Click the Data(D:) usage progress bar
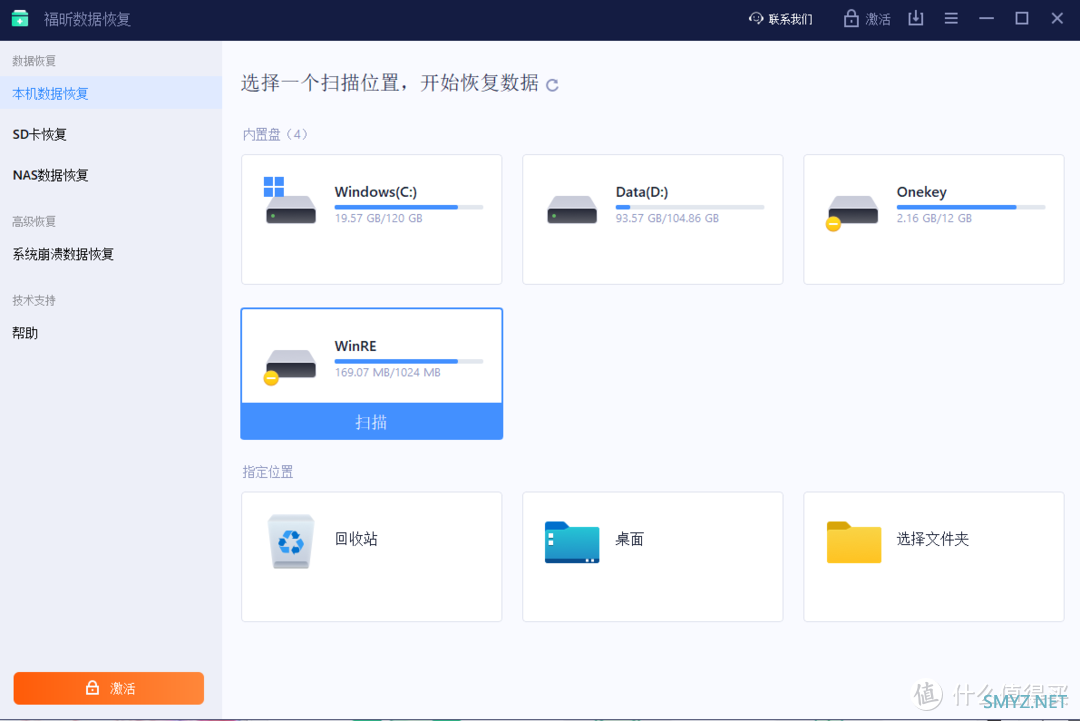The width and height of the screenshot is (1080, 721). coord(689,207)
